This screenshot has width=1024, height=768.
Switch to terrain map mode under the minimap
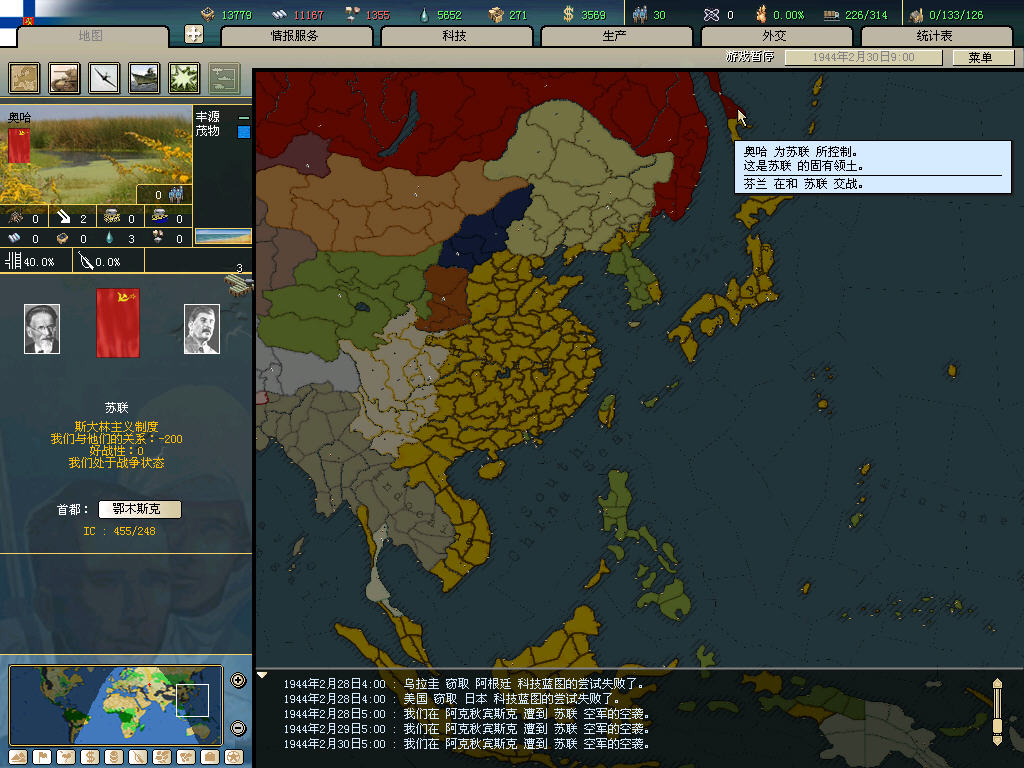point(17,756)
